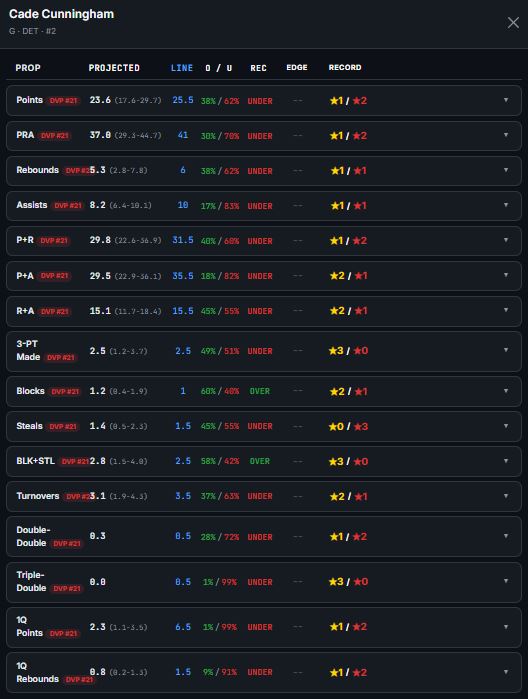528x699 pixels.
Task: Click the DVP #21 badge next to P+R
Action: pyautogui.click(x=54, y=241)
